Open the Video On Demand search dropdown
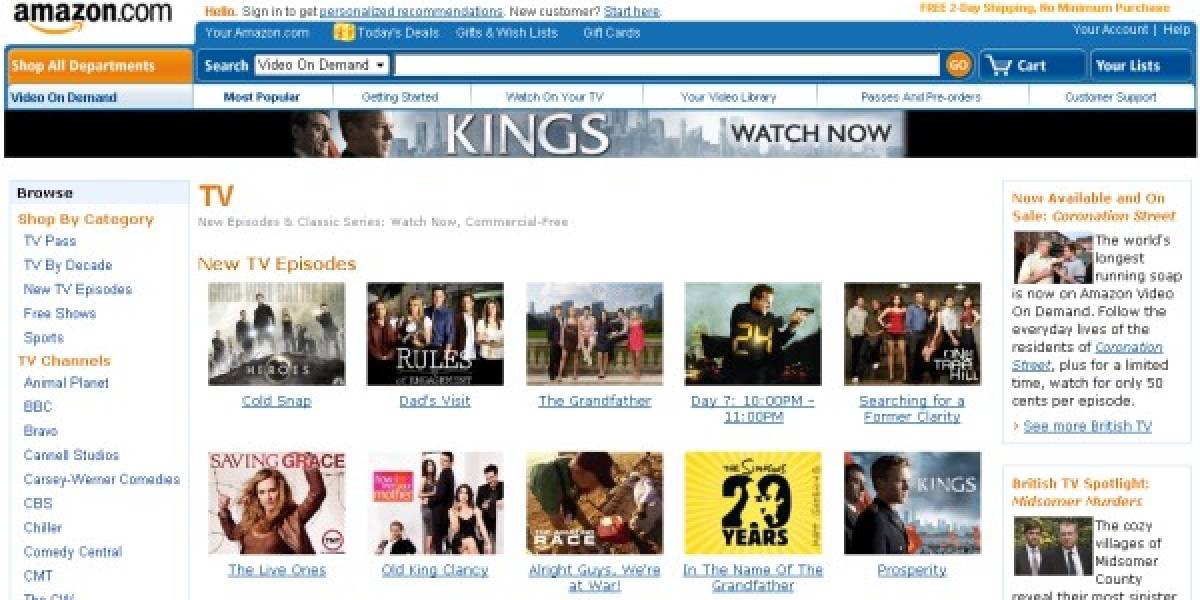Image resolution: width=1200 pixels, height=600 pixels. click(322, 65)
